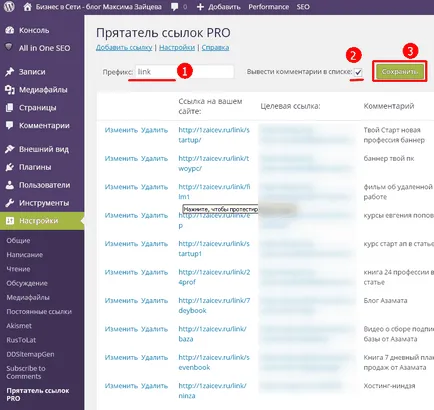Open the Akismet settings submenu
The image size is (434, 410).
(19, 326)
